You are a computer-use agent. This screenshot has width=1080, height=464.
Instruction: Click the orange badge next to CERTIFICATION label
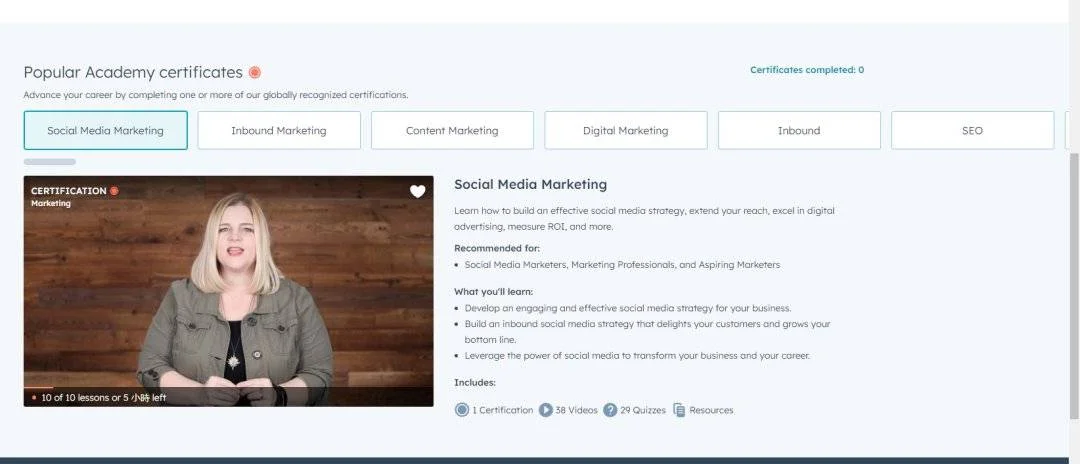pos(114,191)
